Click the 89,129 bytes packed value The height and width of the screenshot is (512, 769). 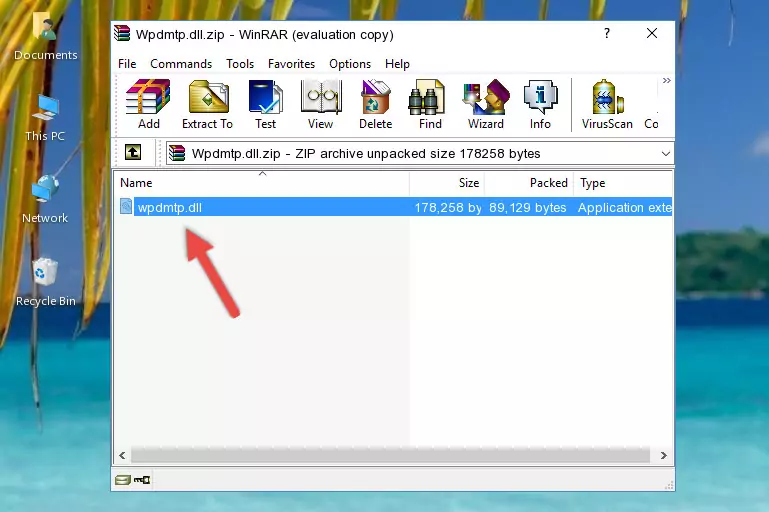point(527,207)
